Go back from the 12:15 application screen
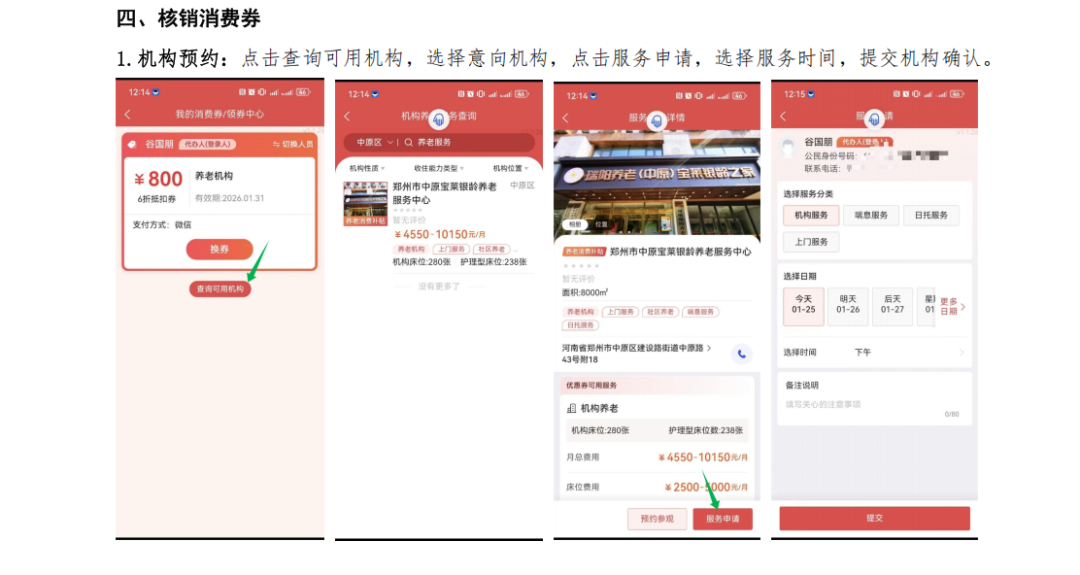This screenshot has width=1080, height=575. 782,116
